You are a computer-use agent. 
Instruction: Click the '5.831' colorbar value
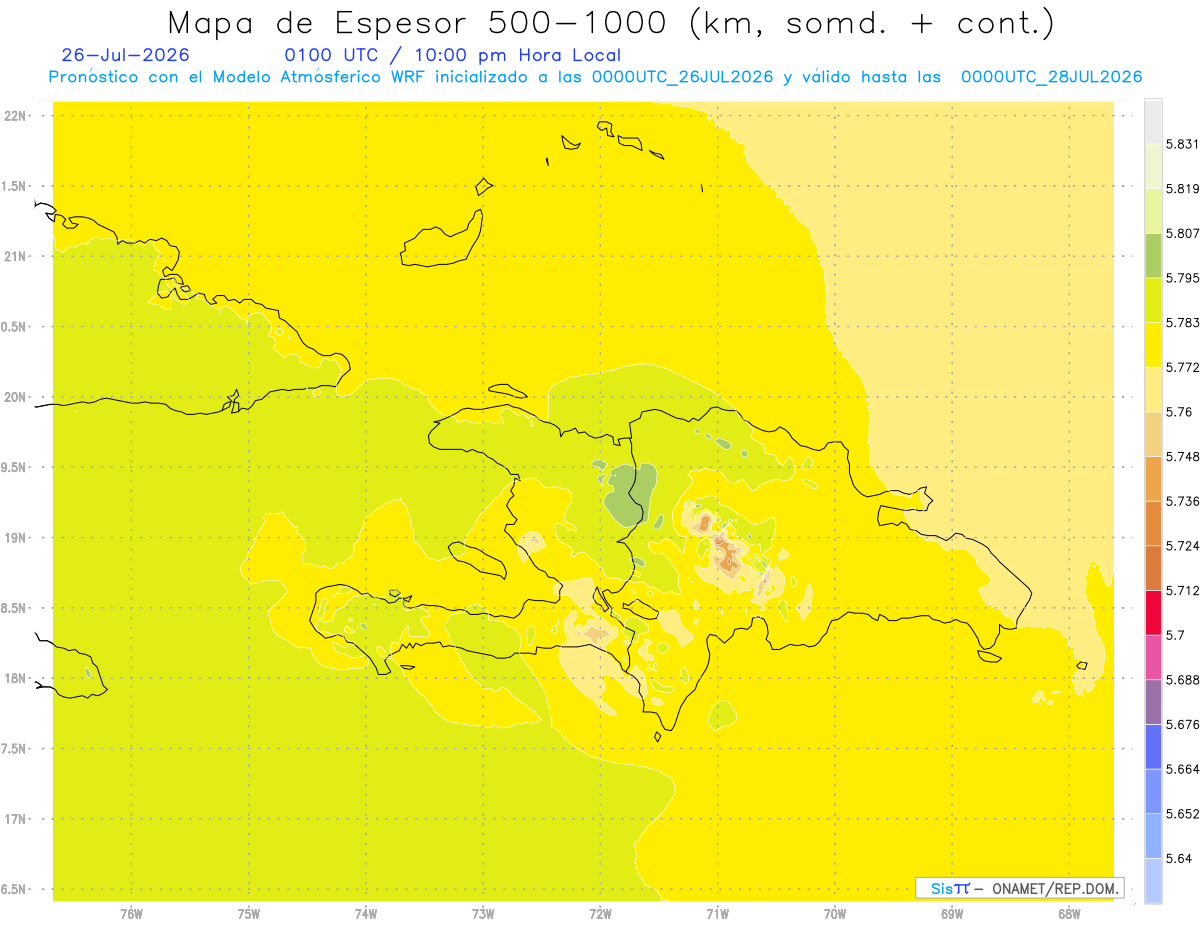[x=1182, y=144]
